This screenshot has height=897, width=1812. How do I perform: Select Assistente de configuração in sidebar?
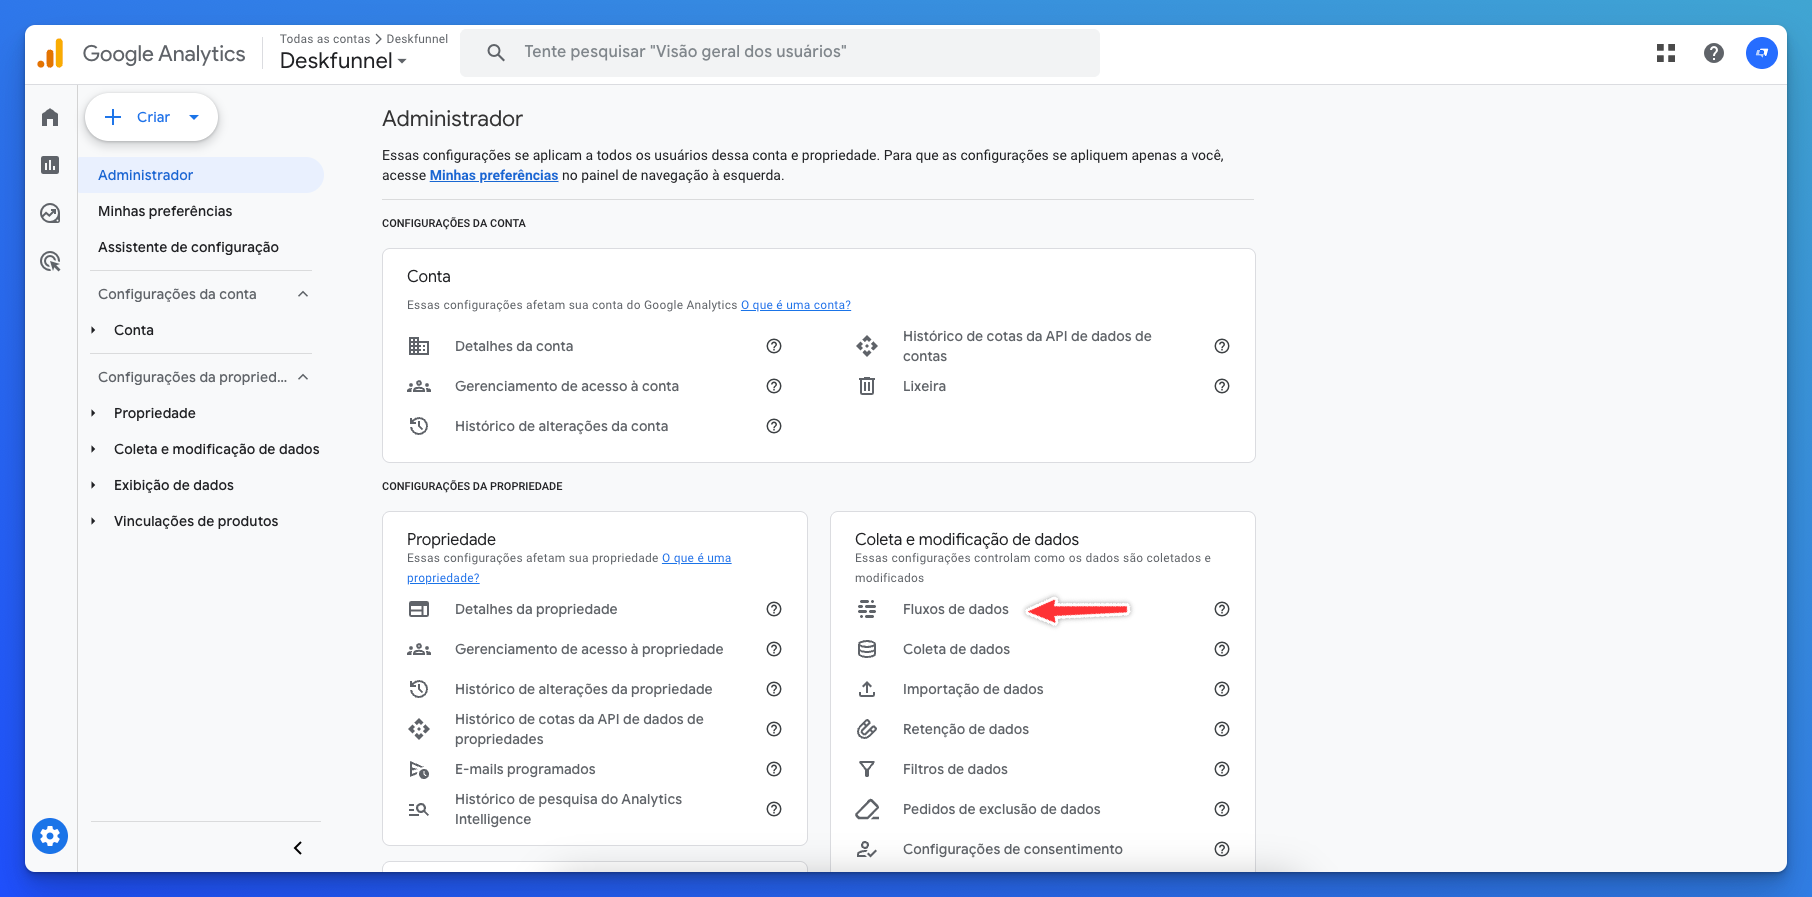(188, 247)
